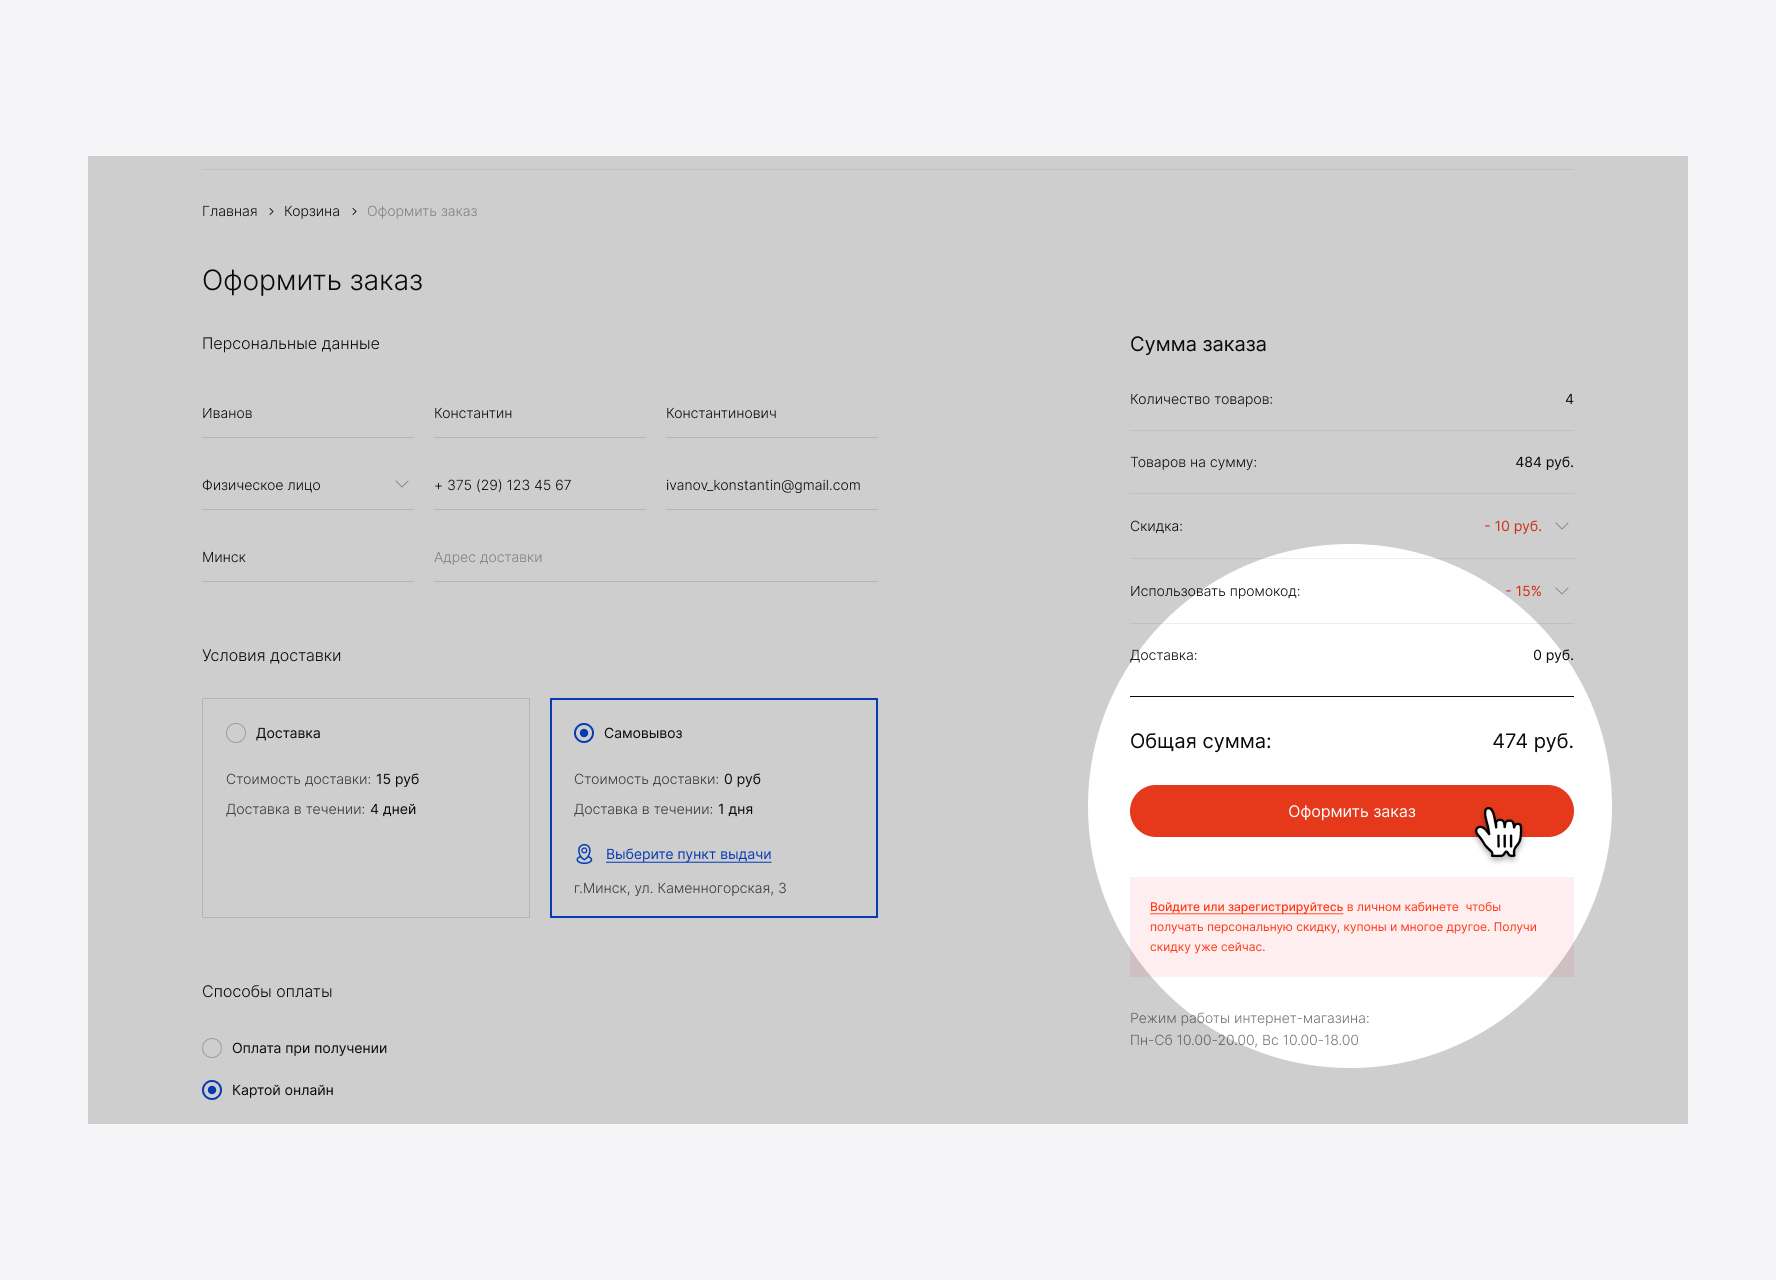Edit the first name field Константин
1776x1280 pixels.
click(539, 413)
